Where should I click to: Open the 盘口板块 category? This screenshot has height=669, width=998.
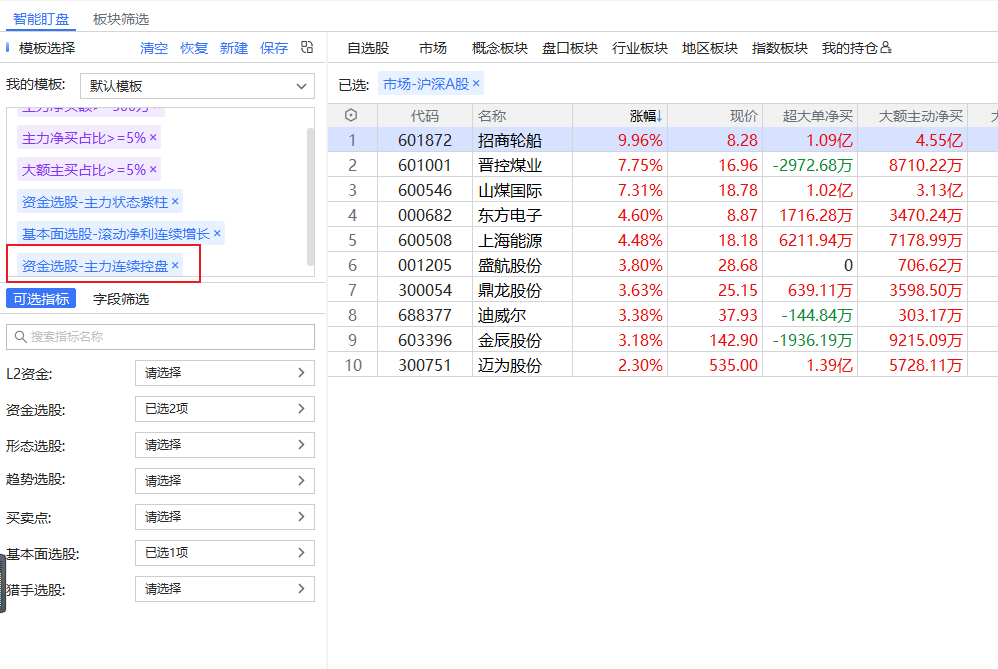click(570, 48)
